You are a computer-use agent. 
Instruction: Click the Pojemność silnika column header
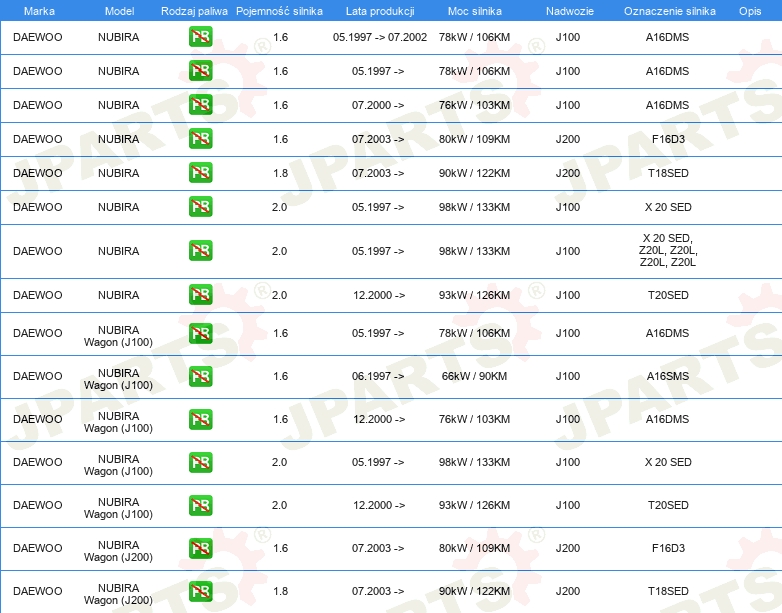[279, 11]
